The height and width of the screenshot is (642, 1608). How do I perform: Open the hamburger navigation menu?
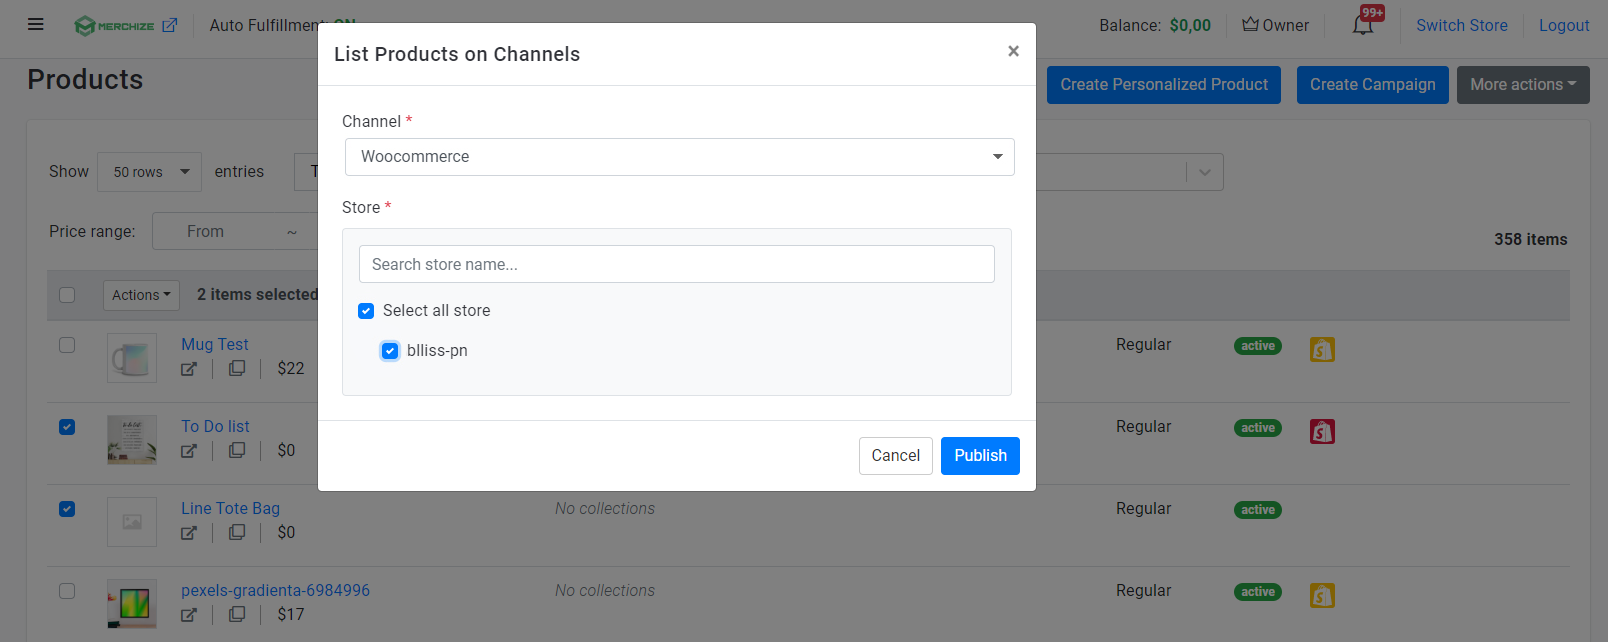(36, 25)
